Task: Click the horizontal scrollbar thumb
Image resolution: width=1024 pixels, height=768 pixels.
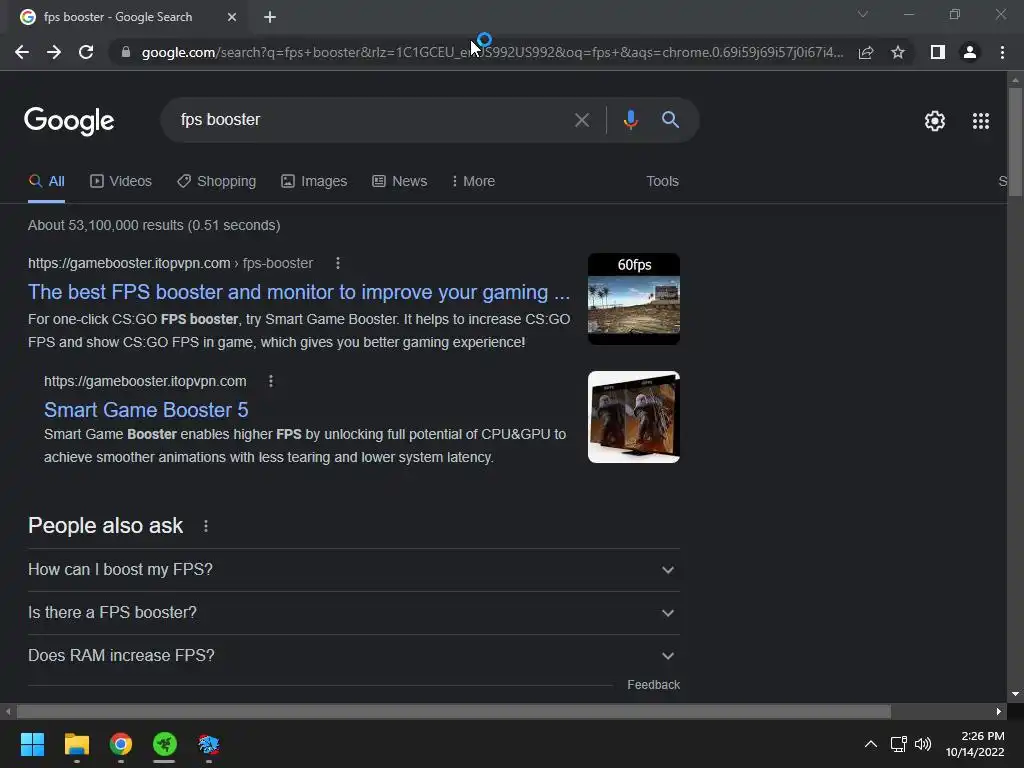Action: 454,711
